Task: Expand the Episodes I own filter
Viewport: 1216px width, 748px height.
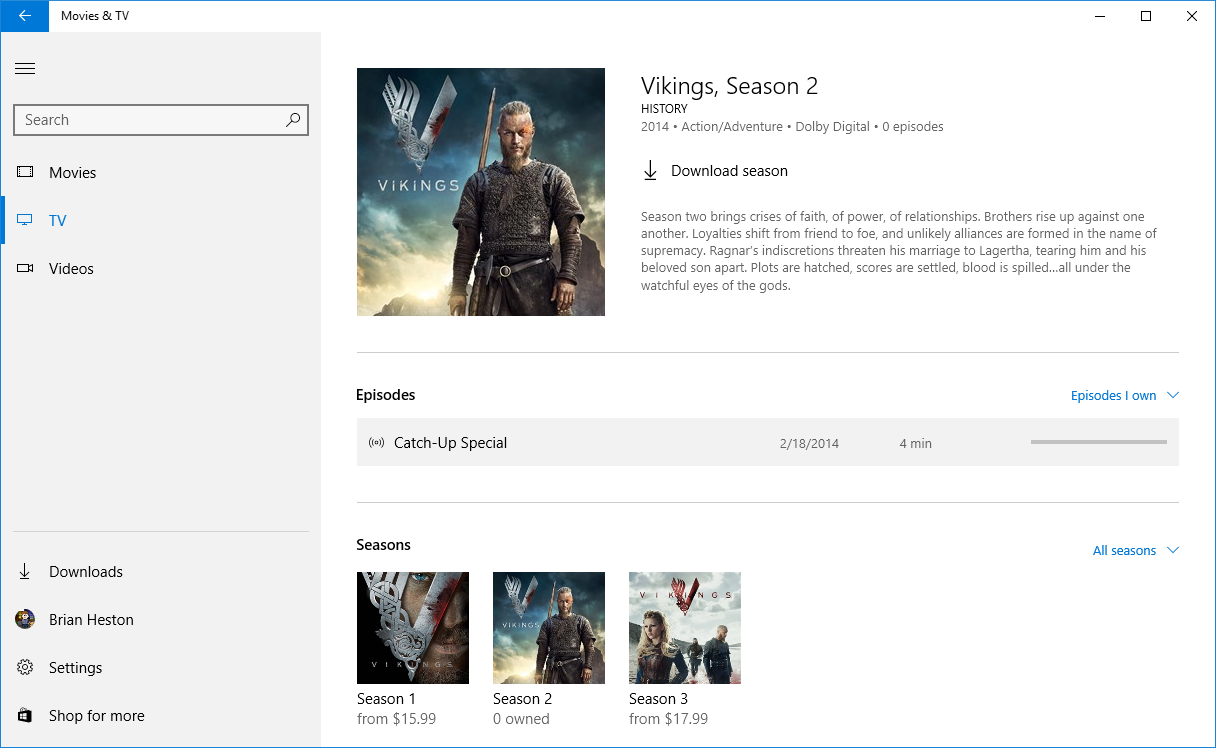Action: click(1125, 395)
